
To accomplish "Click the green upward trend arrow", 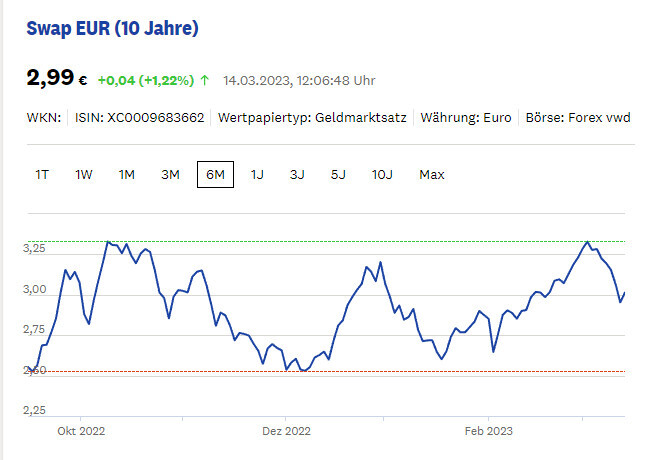I will [205, 80].
